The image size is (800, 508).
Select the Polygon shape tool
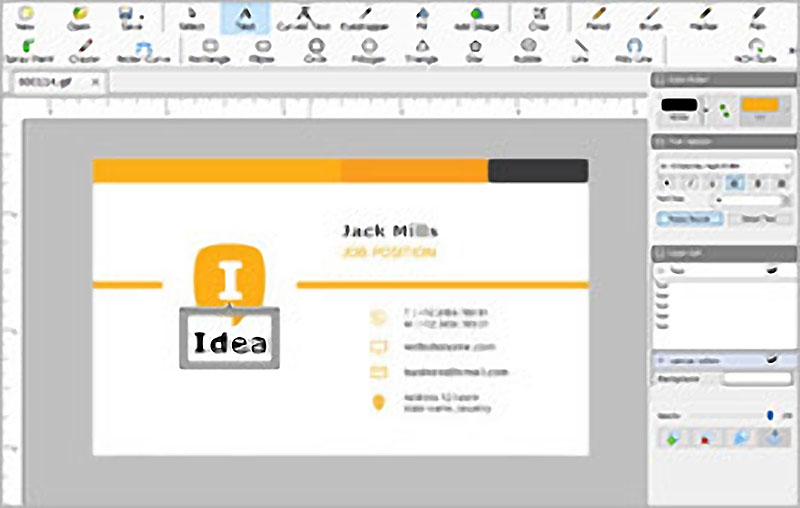tap(369, 52)
